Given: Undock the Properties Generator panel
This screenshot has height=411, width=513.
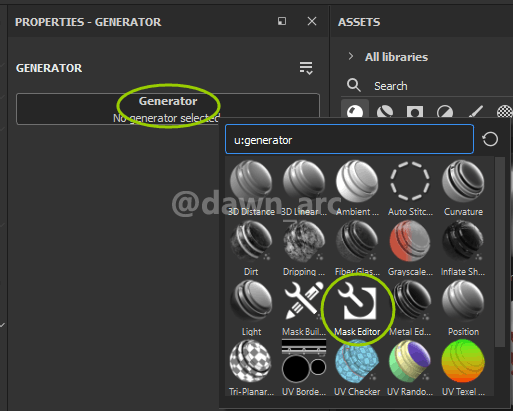Looking at the screenshot, I should point(282,21).
